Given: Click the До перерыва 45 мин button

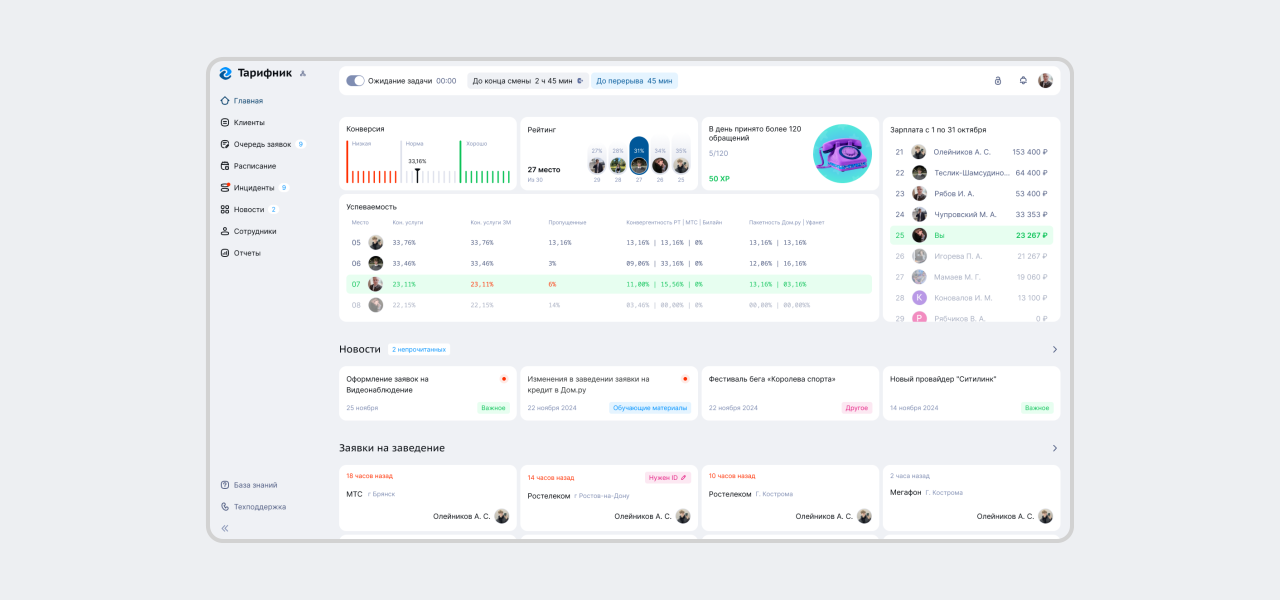Looking at the screenshot, I should pos(634,81).
